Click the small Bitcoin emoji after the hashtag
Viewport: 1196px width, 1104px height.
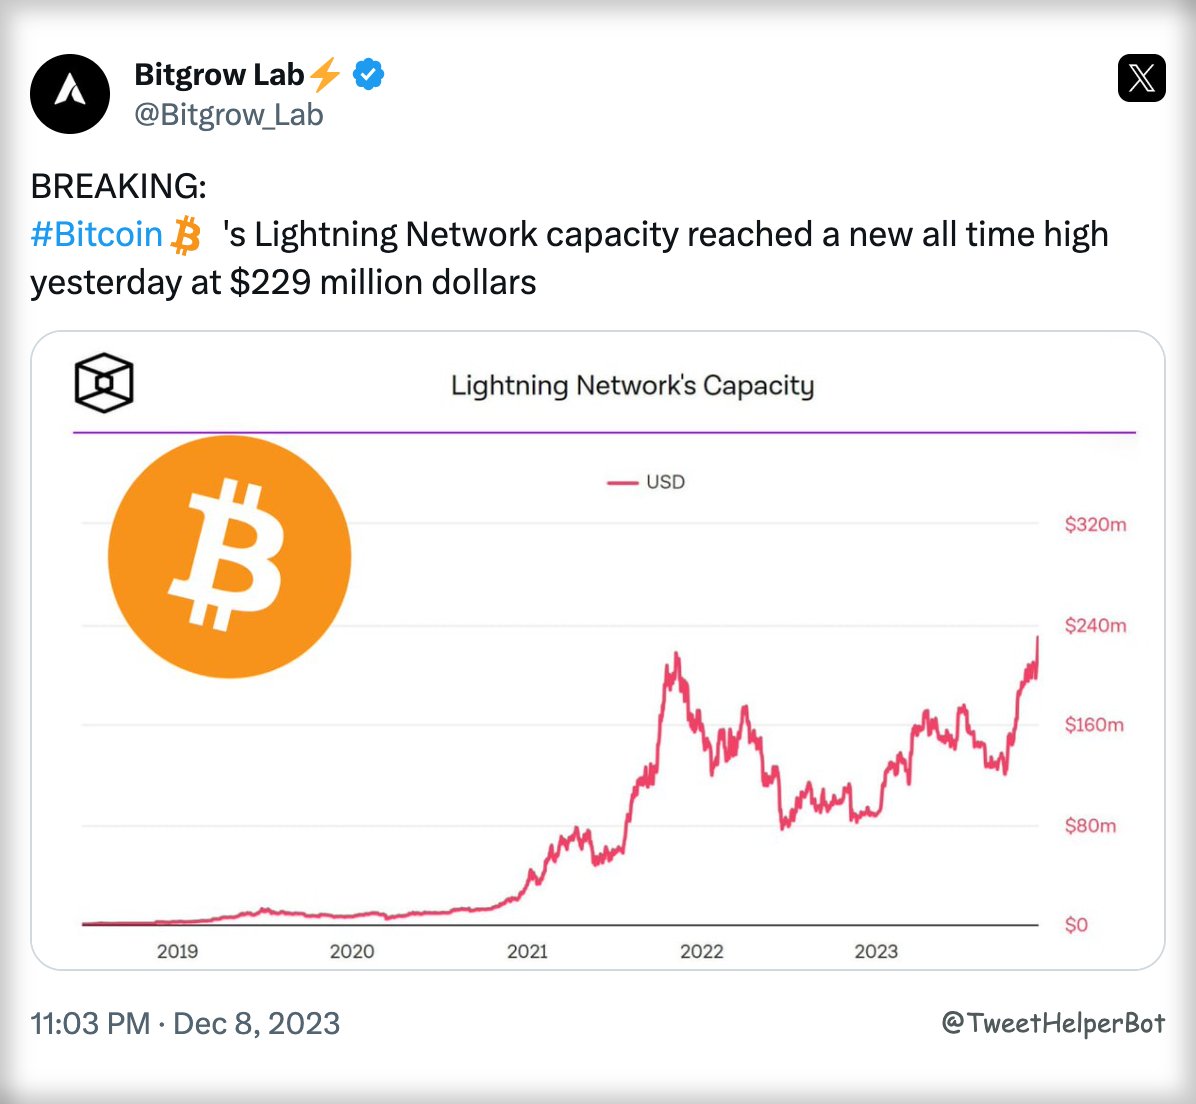click(186, 235)
